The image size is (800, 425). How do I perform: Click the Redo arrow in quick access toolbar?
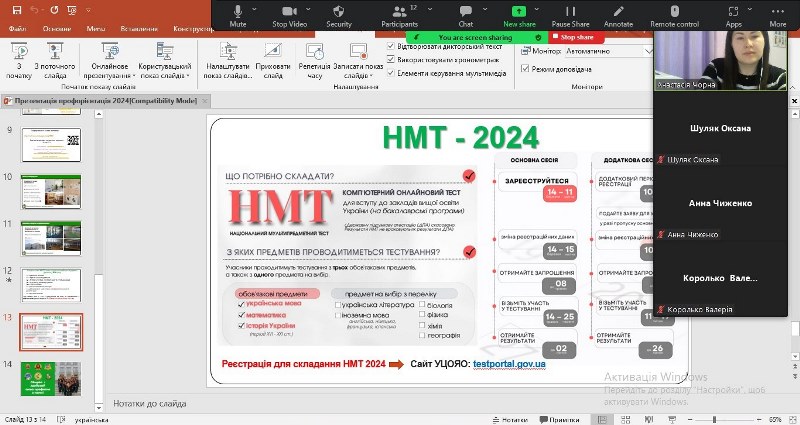(x=54, y=10)
